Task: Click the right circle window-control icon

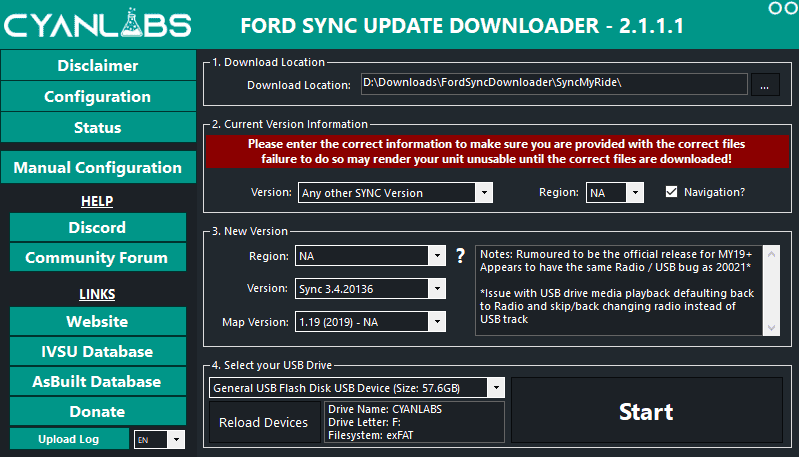Action: tap(791, 8)
